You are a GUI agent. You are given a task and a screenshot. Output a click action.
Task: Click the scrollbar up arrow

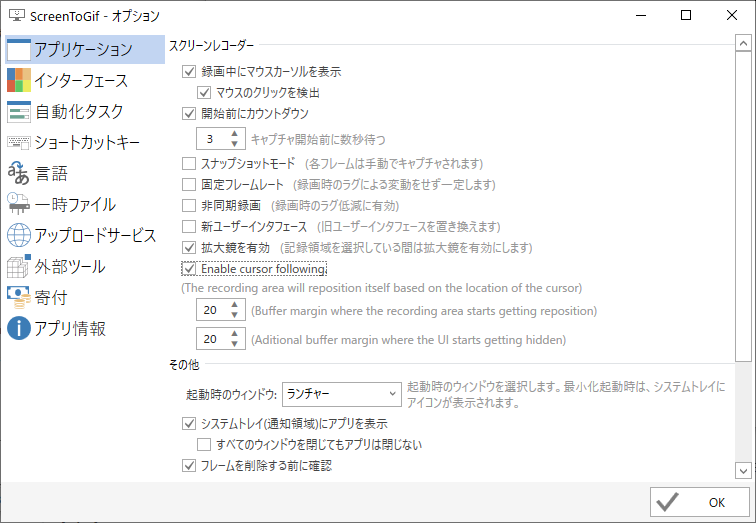(743, 43)
